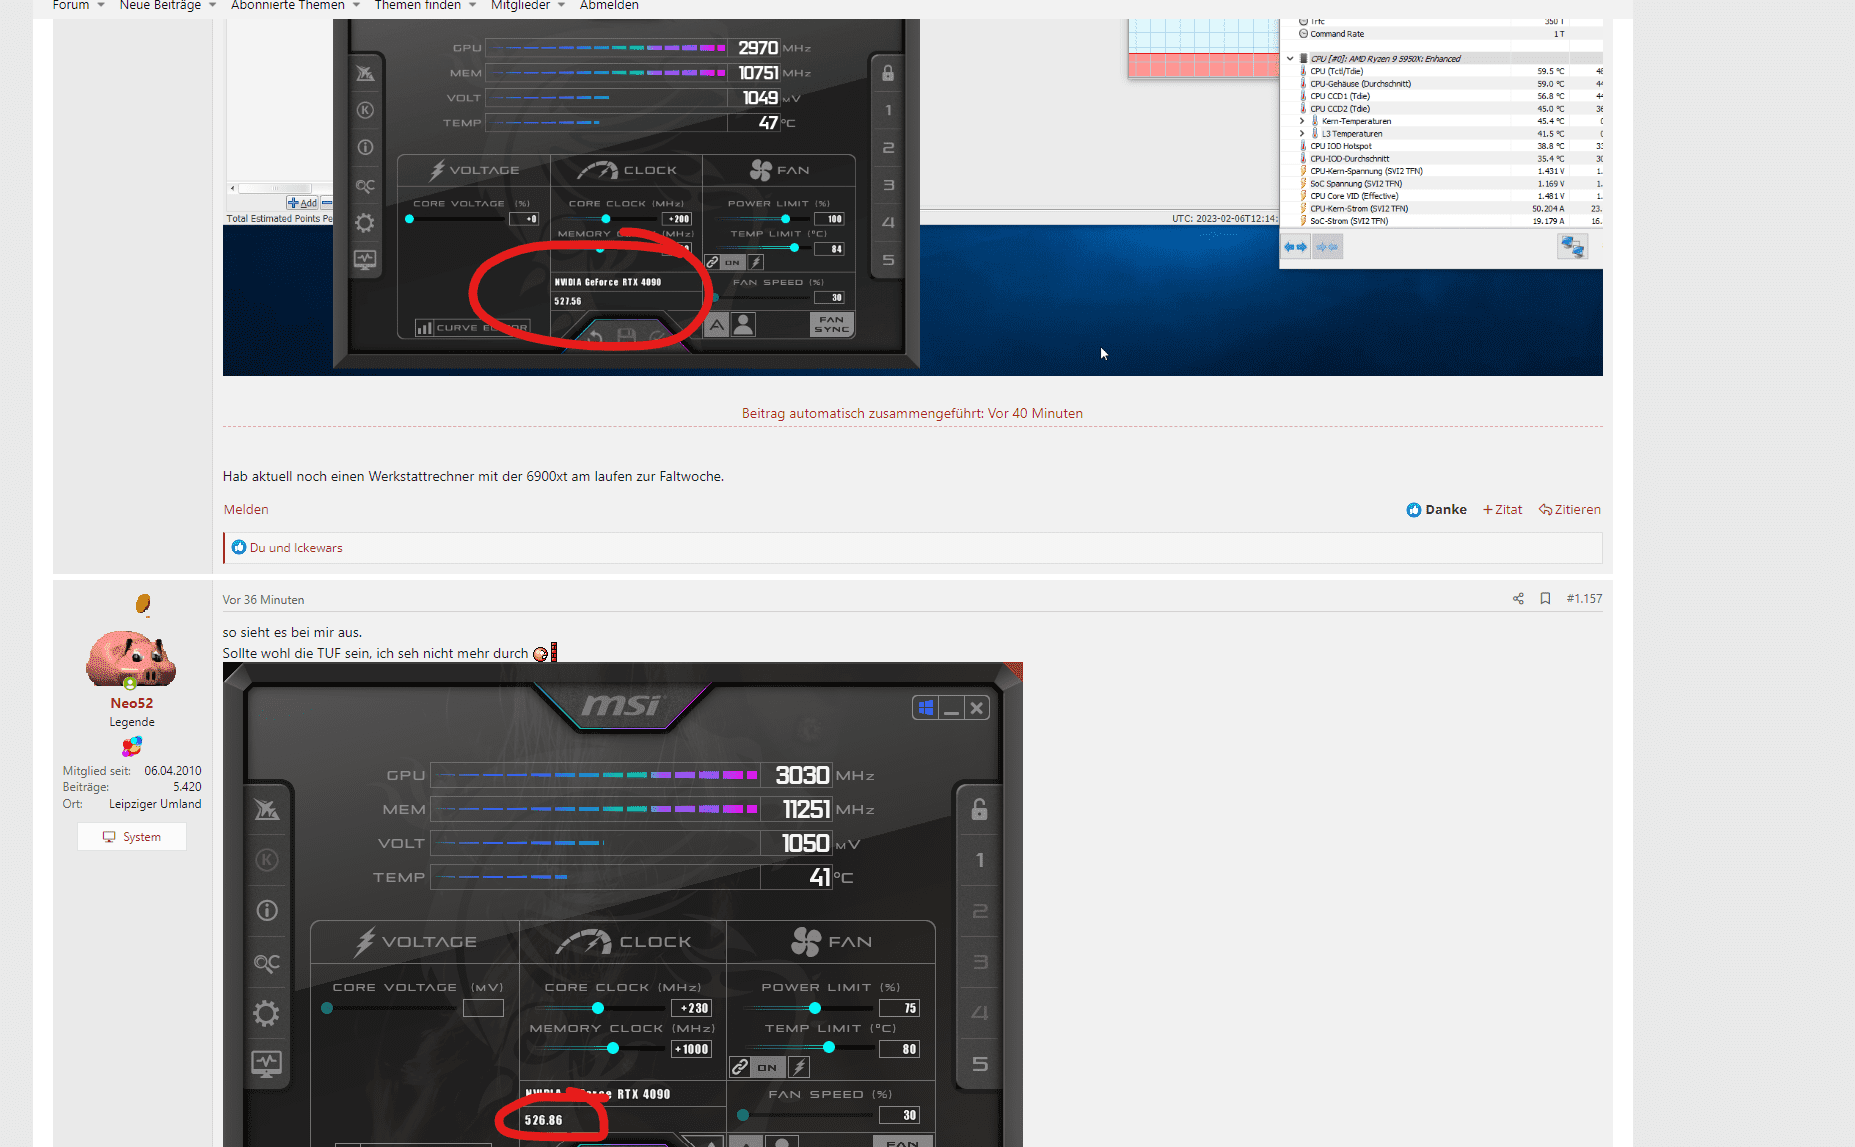
Task: Click the MSI dragon icon in upper Afterburner sidebar
Action: tap(365, 73)
